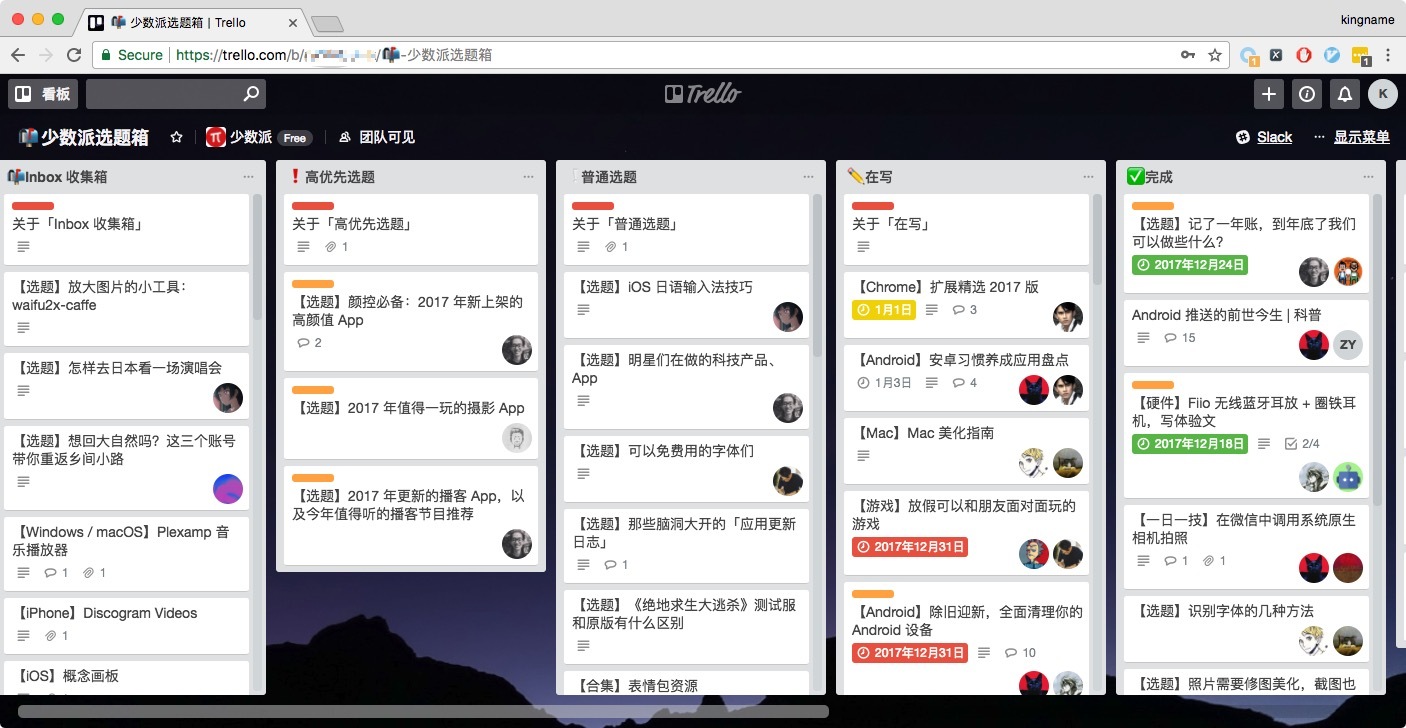This screenshot has height=728, width=1406.
Task: Click the Chrome address bar URL
Action: [334, 55]
